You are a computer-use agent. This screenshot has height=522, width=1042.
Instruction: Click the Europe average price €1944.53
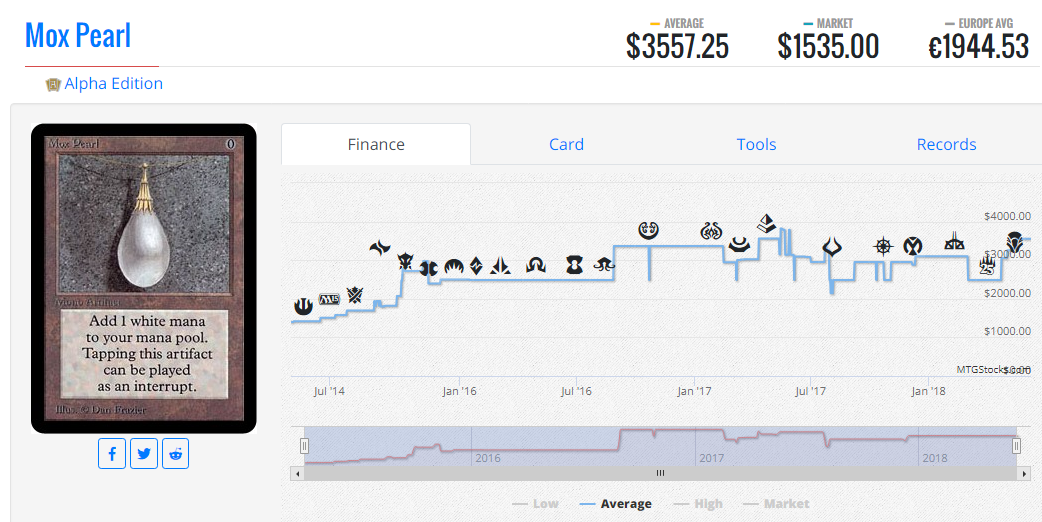point(978,46)
